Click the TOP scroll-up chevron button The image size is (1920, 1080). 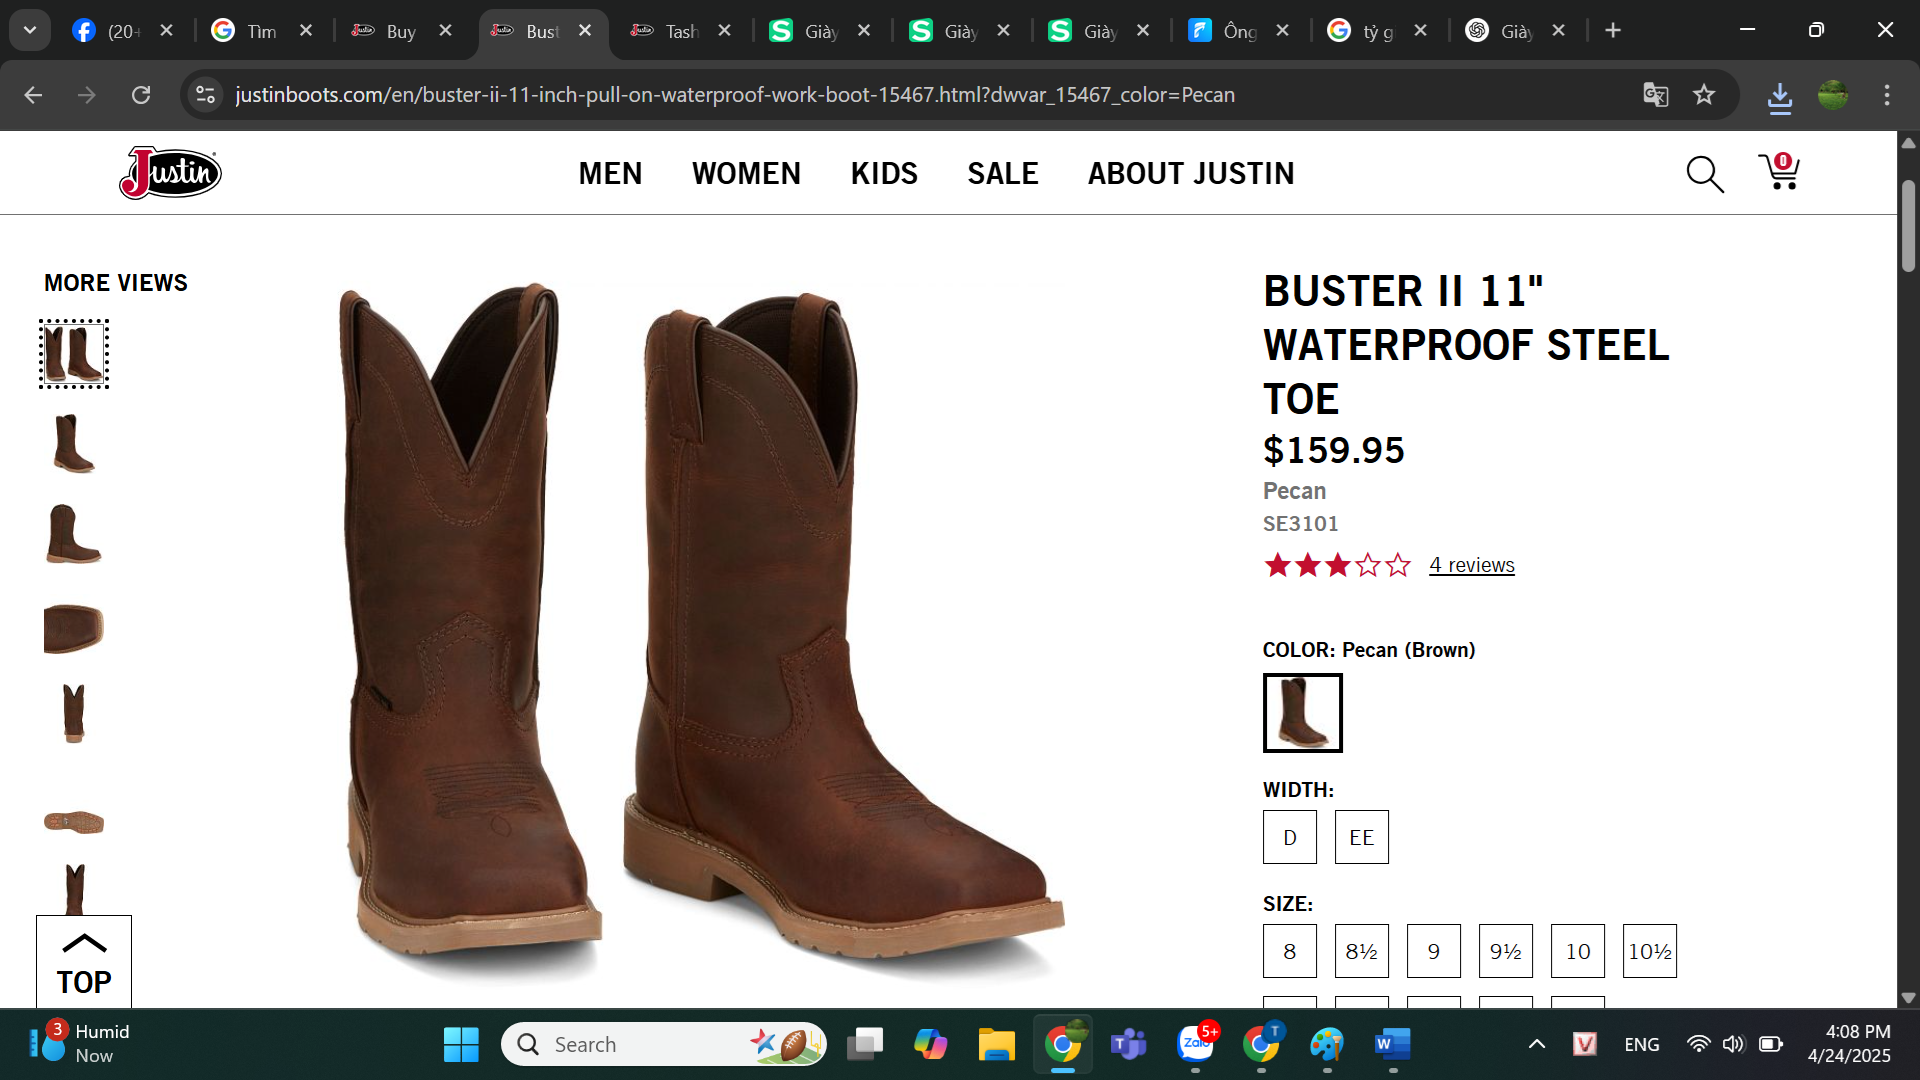pyautogui.click(x=84, y=962)
